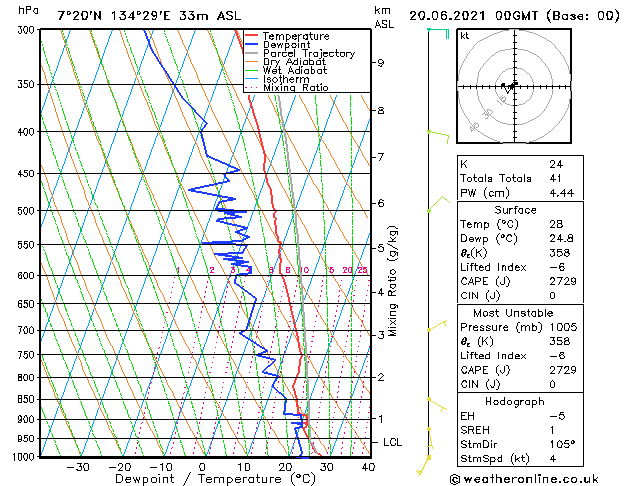Click the 9 km altitude tick label
The height and width of the screenshot is (486, 629).
pyautogui.click(x=380, y=63)
